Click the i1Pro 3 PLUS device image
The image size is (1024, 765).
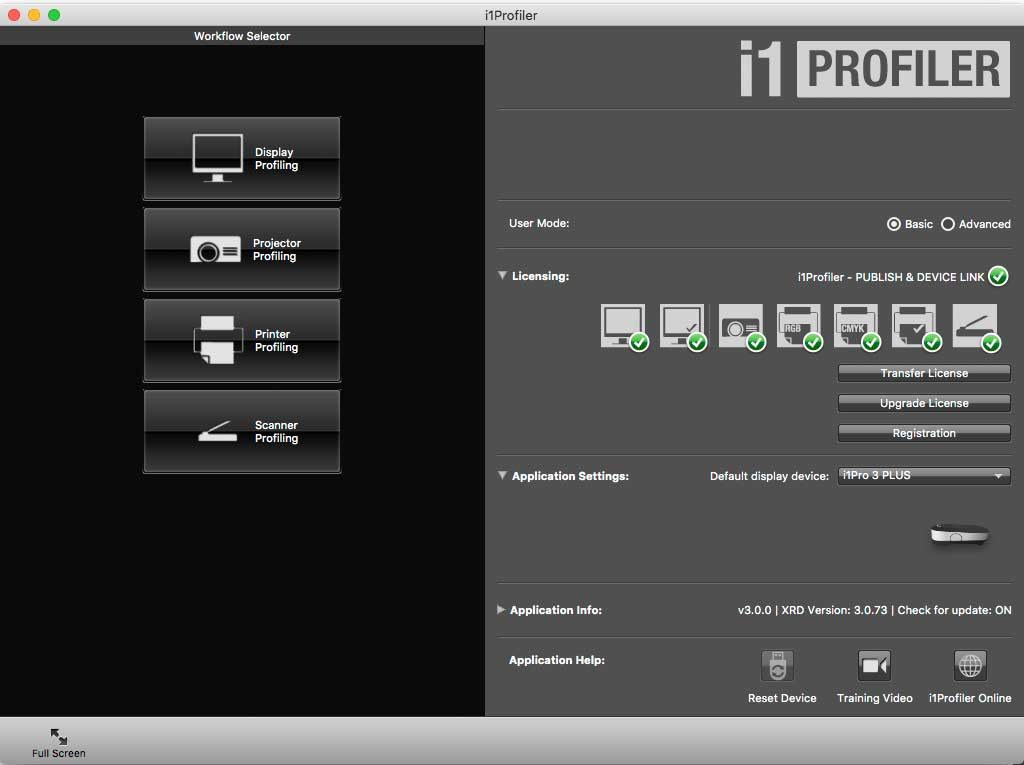click(x=959, y=534)
